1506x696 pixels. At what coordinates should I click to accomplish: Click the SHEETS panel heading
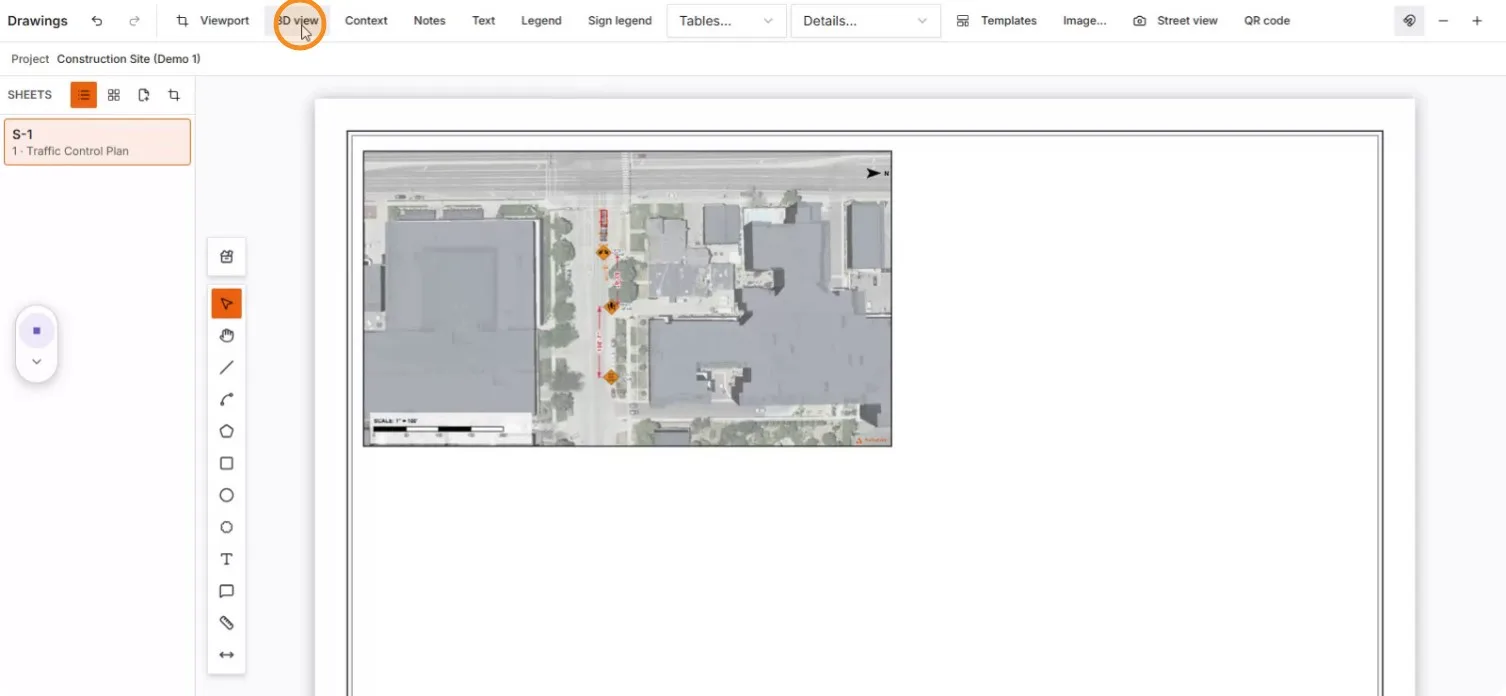[x=30, y=95]
